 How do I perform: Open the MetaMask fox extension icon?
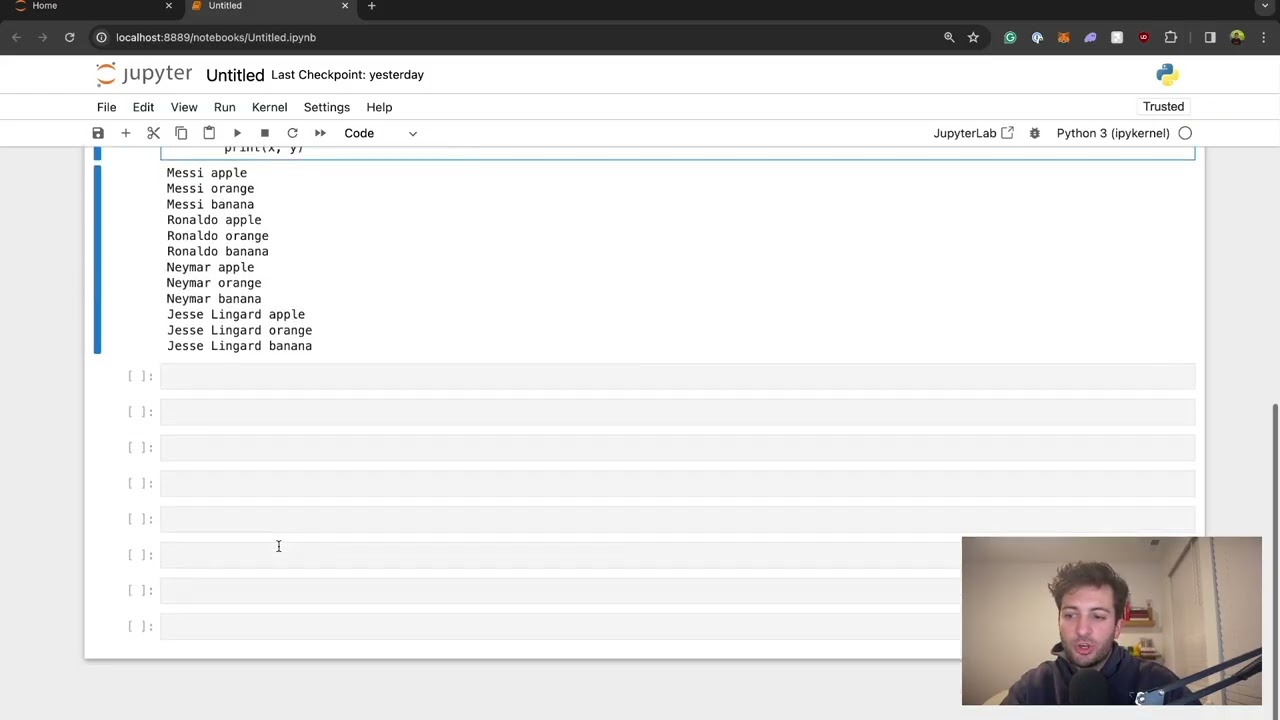click(1063, 38)
